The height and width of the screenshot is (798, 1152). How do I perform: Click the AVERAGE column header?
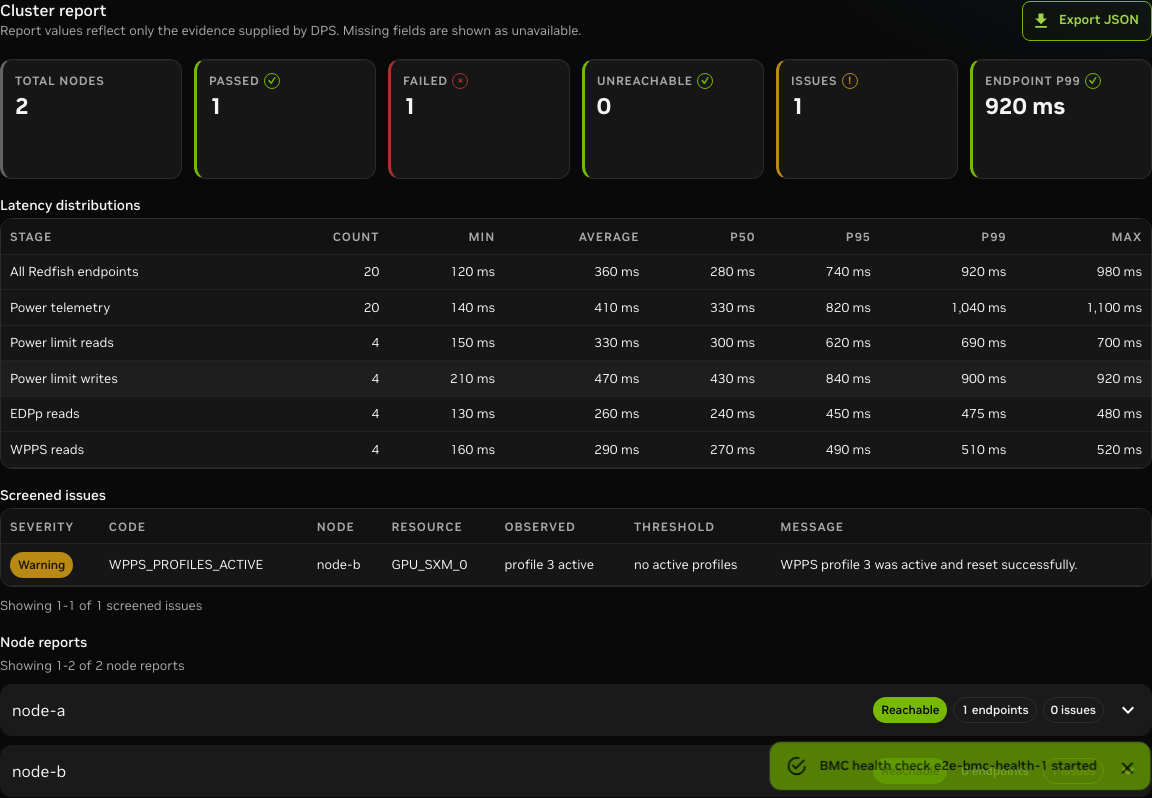tap(608, 237)
